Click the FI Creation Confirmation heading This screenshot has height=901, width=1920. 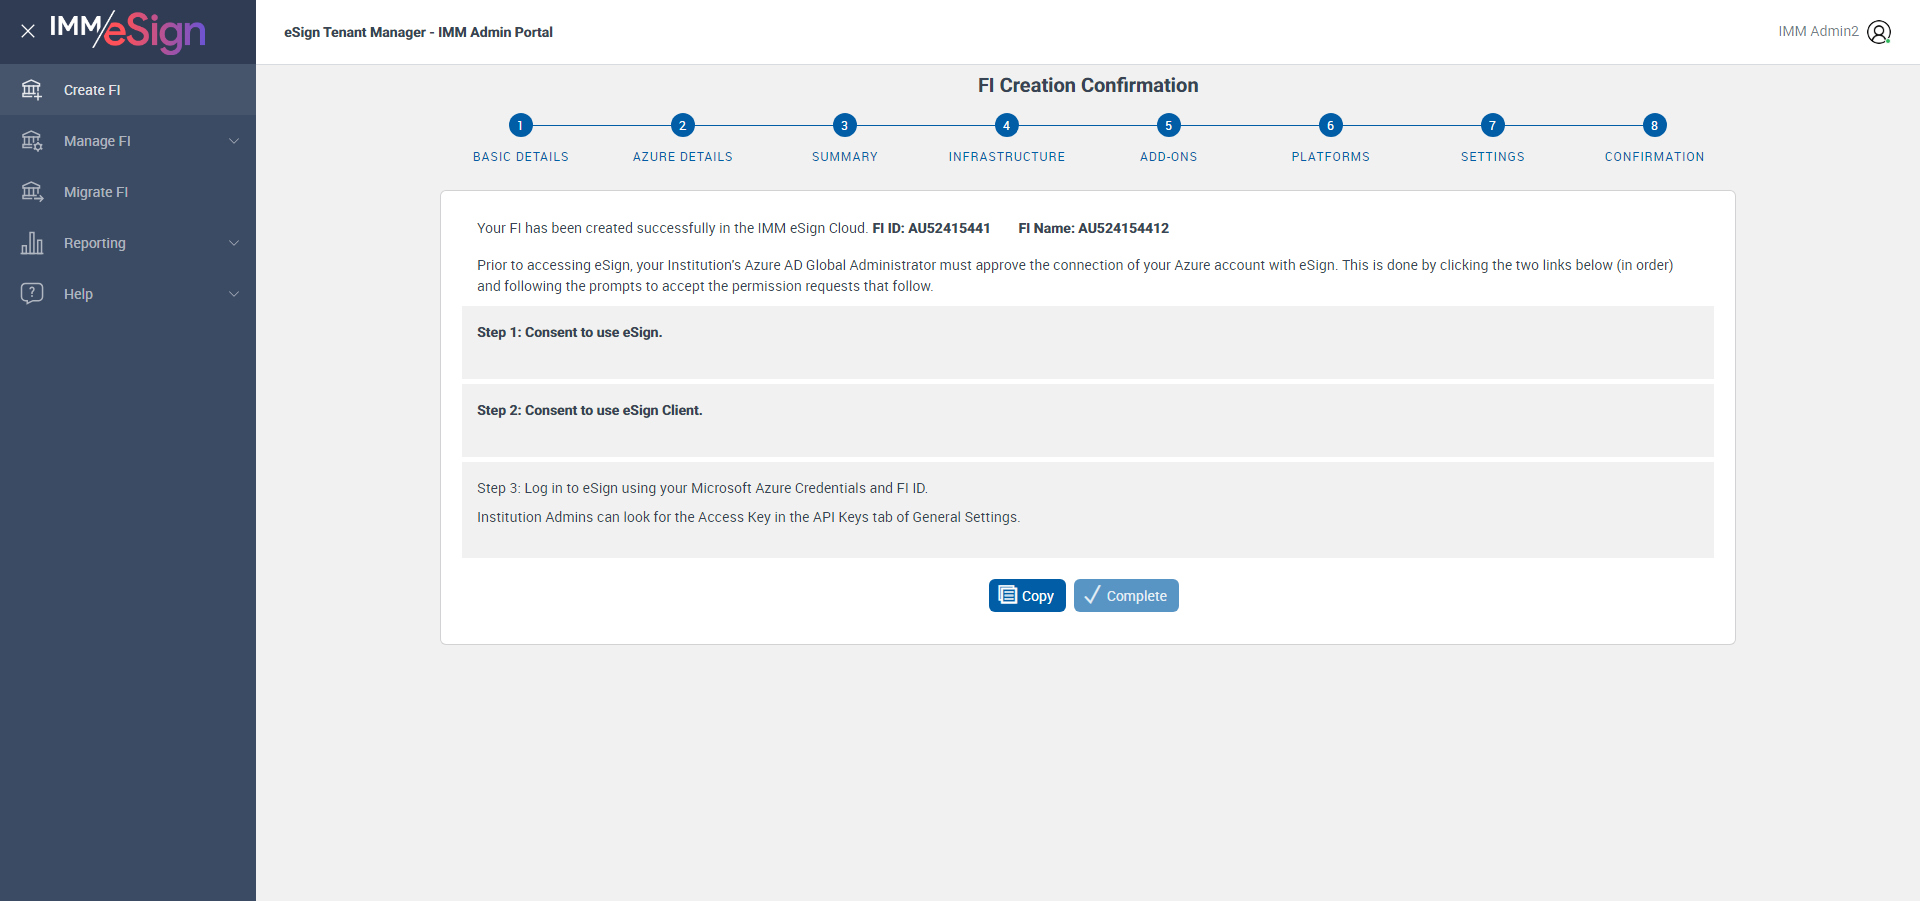[1088, 85]
